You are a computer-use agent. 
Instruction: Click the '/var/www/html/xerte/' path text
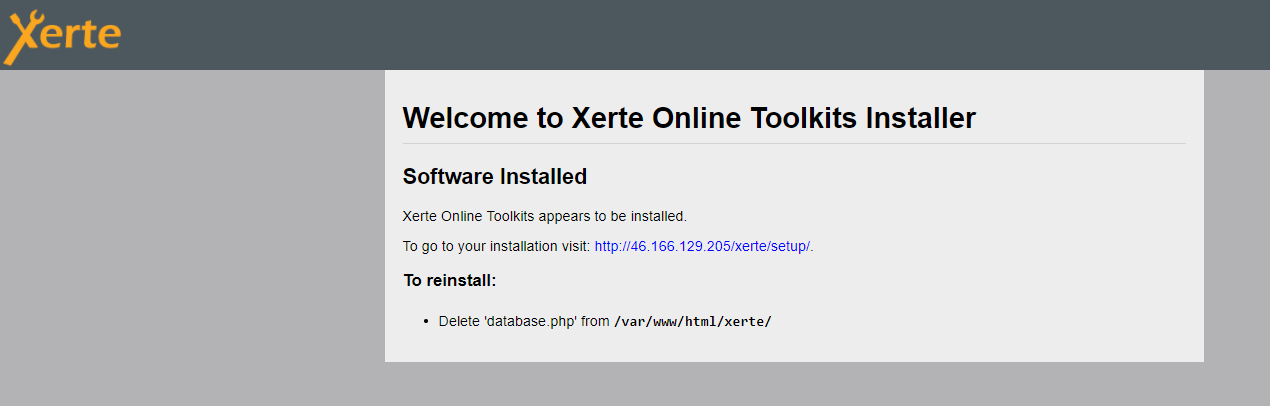coord(693,322)
